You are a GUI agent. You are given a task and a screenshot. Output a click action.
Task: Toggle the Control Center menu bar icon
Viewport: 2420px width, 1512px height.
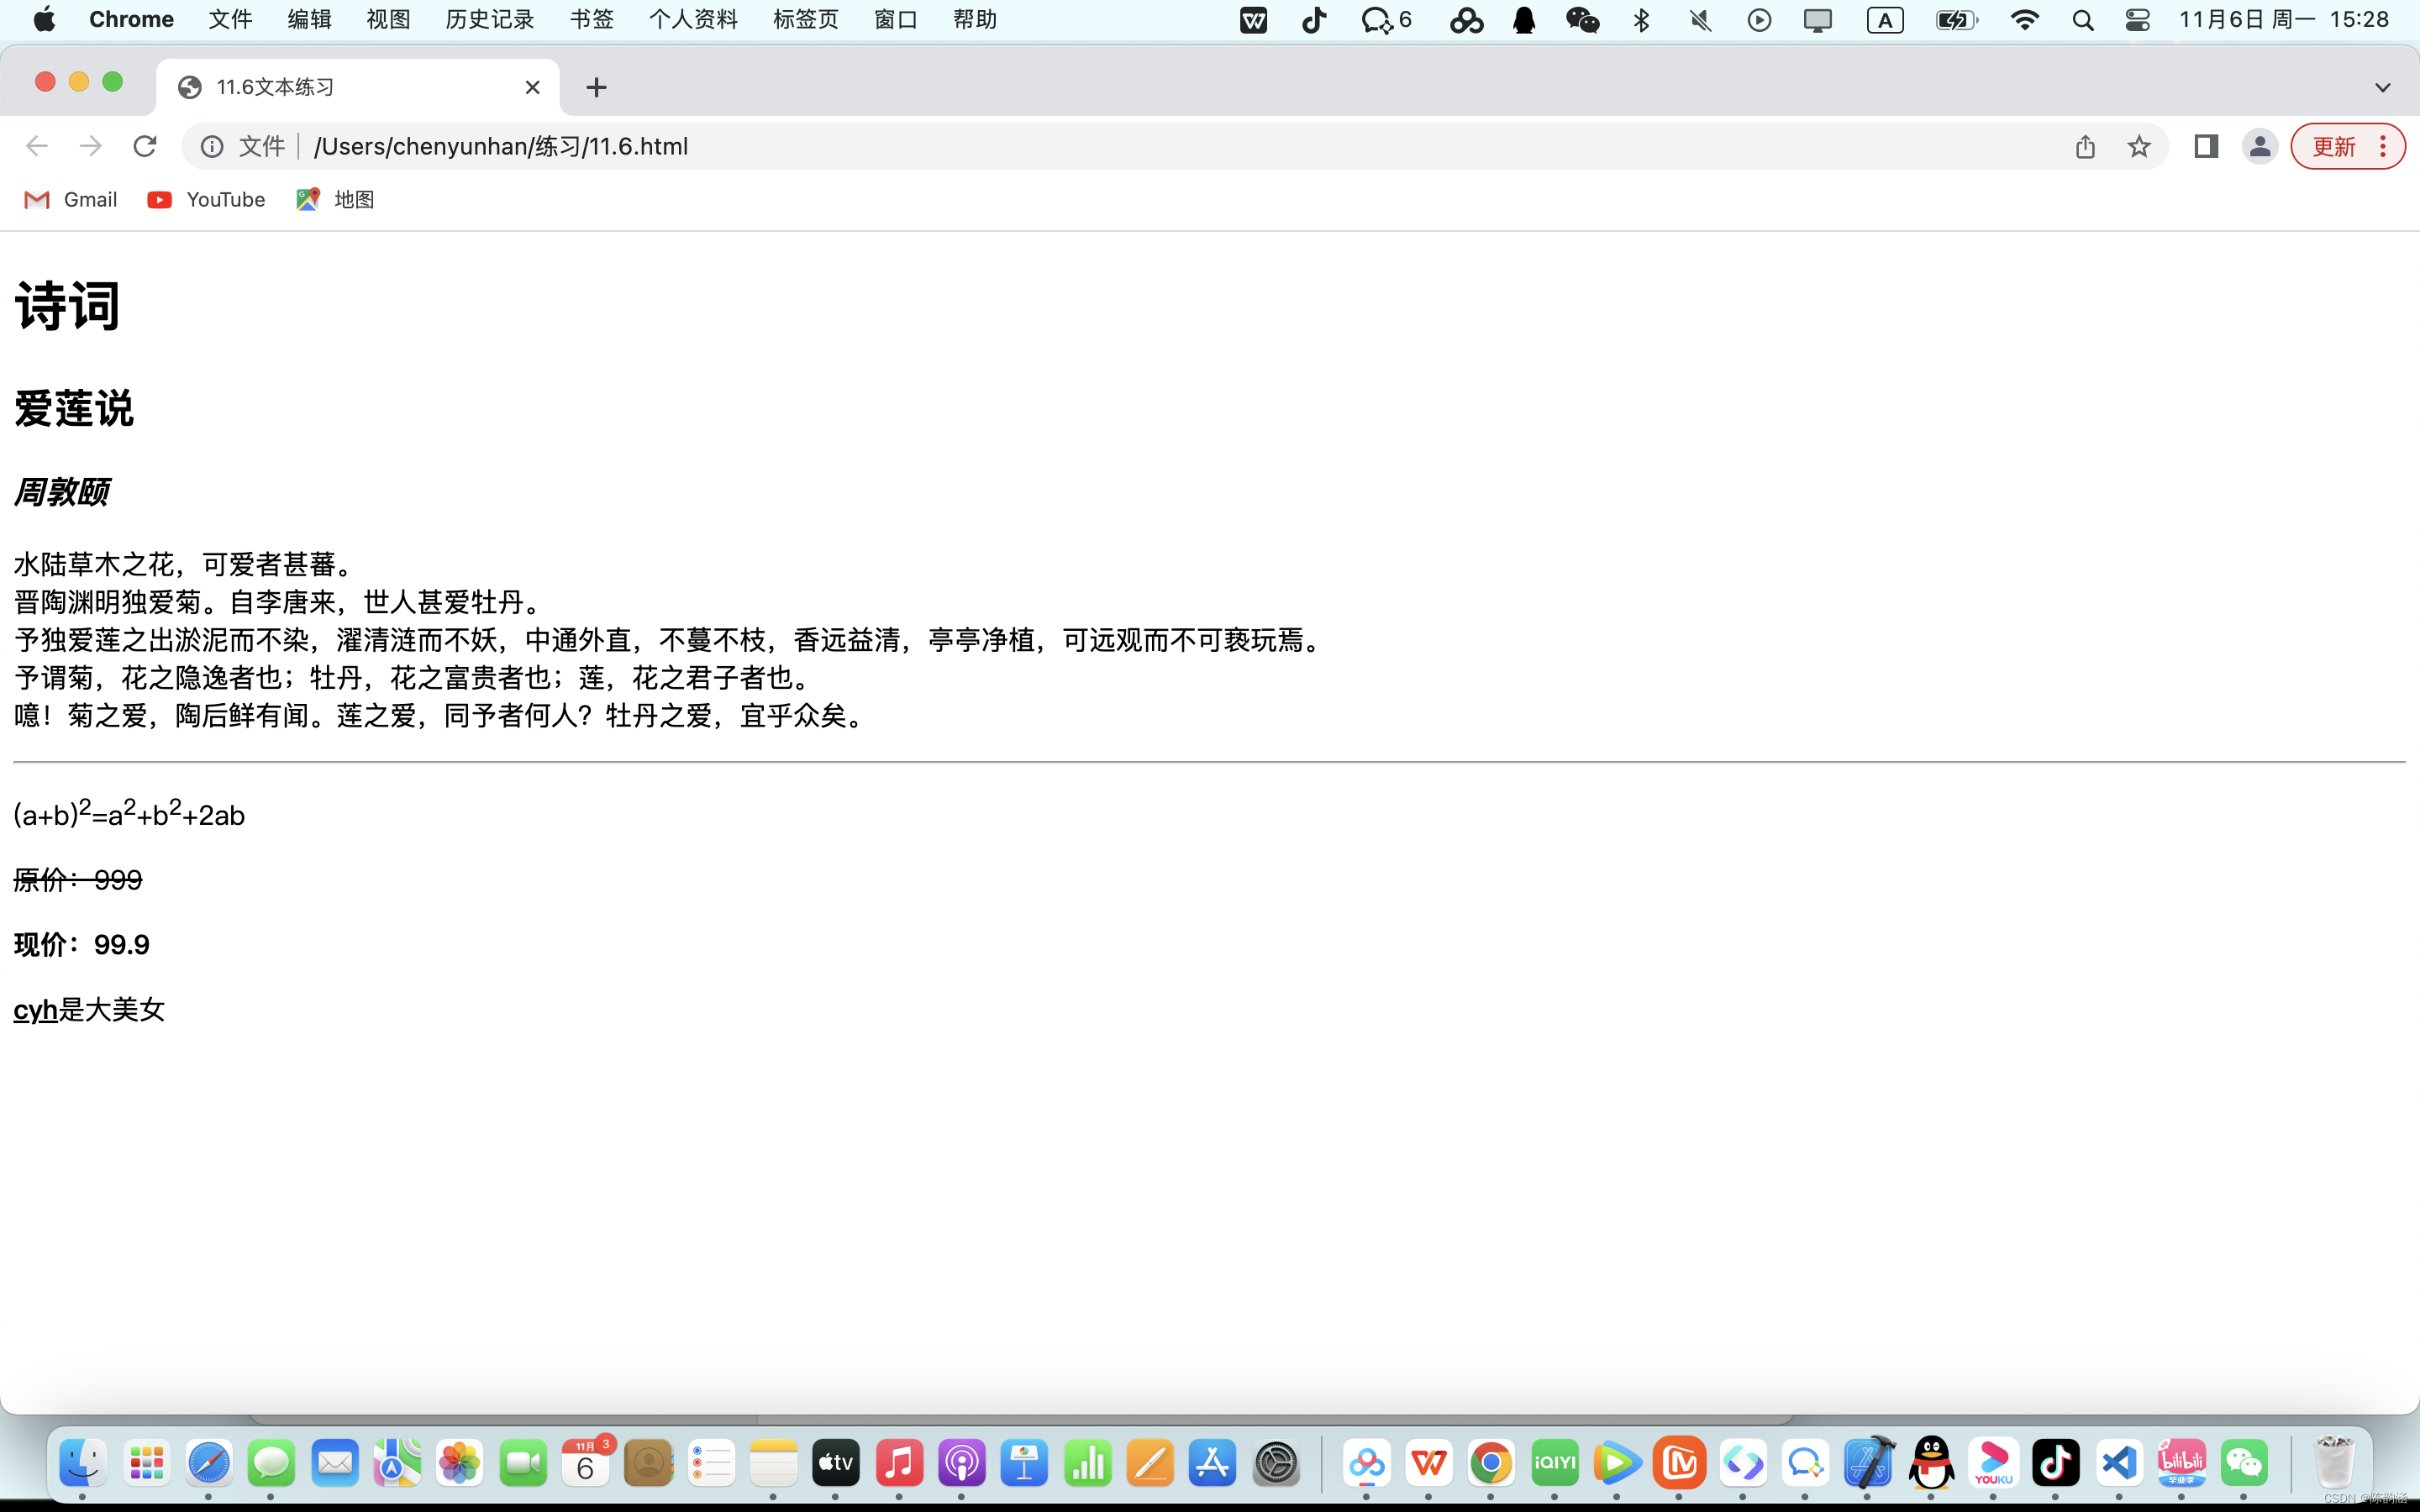2137,20
